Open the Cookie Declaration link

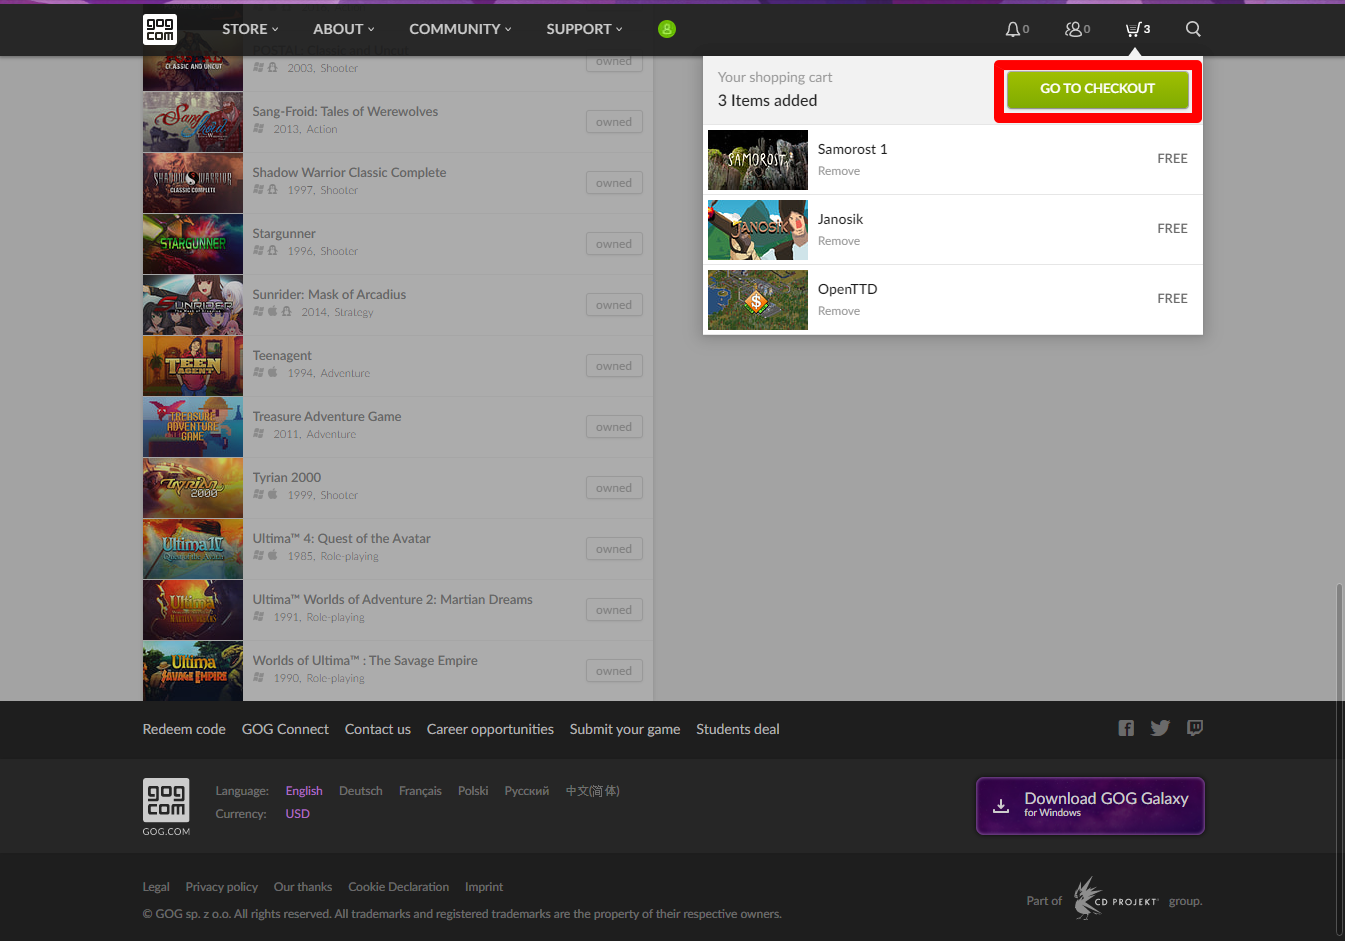[398, 887]
